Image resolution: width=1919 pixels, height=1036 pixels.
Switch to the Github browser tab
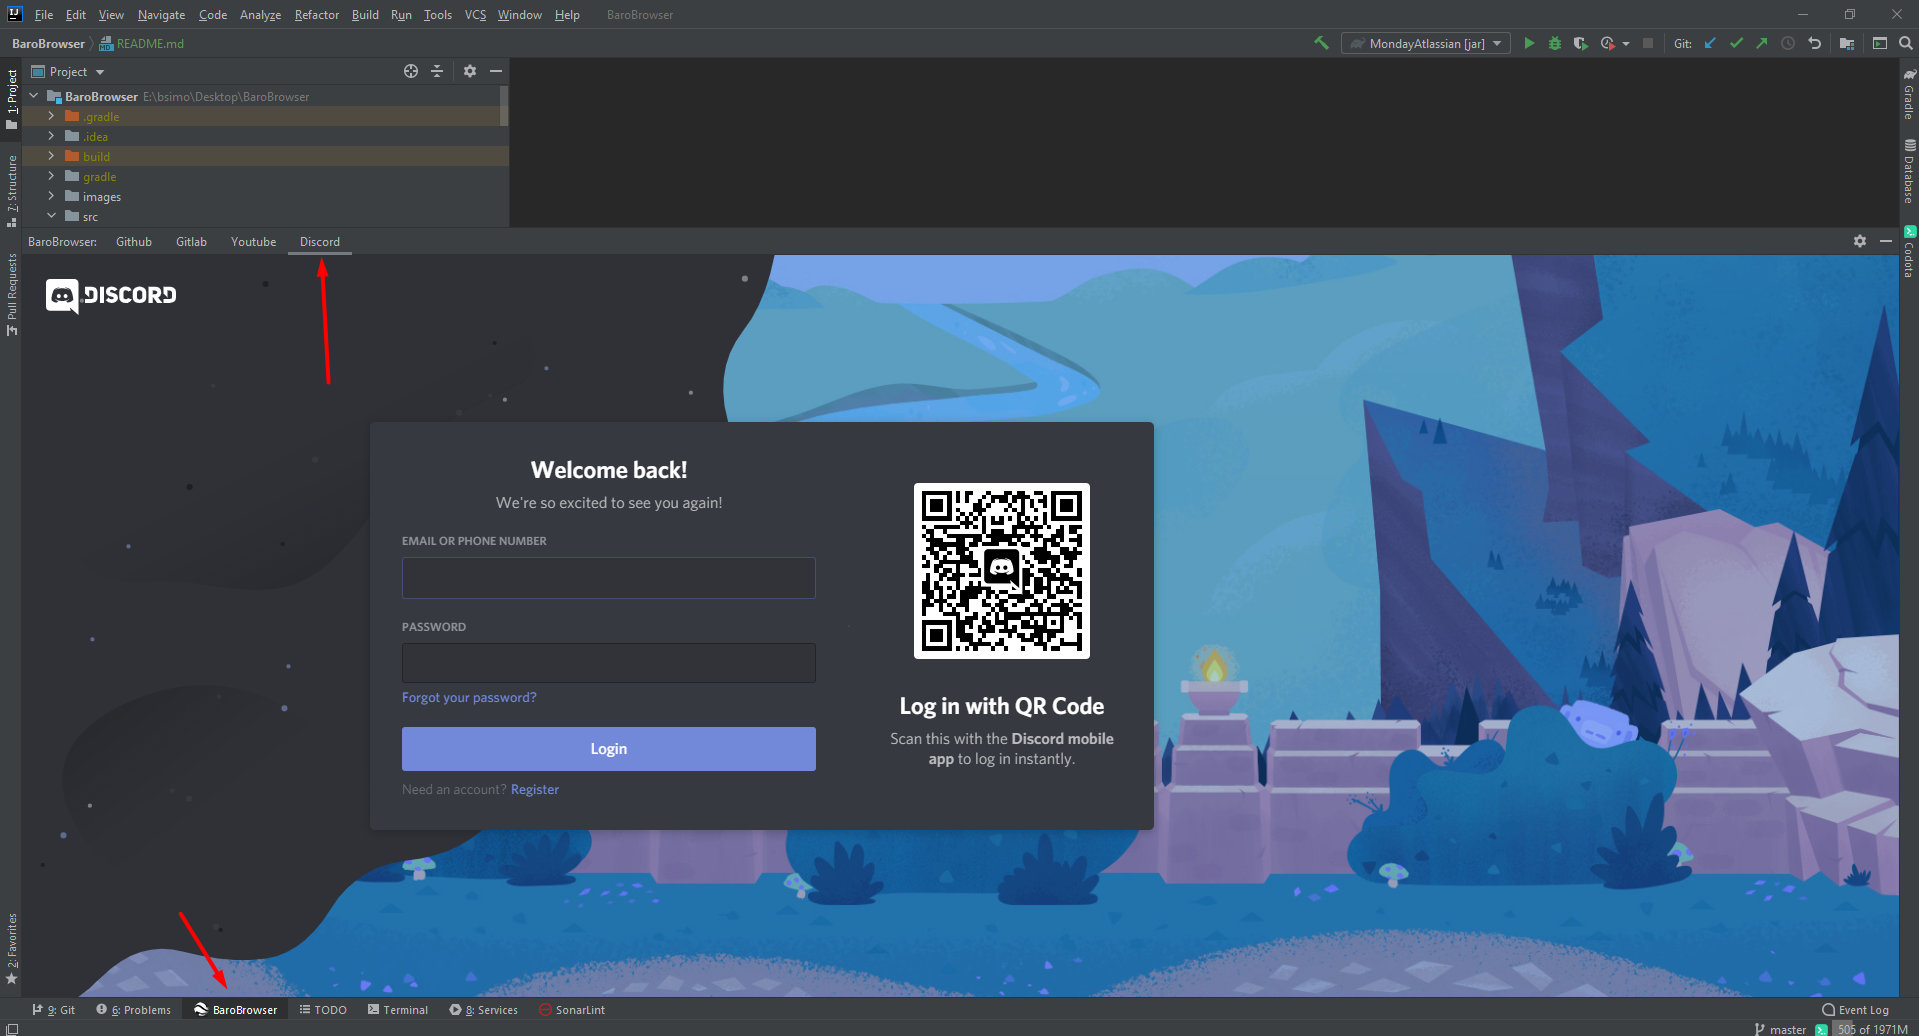(134, 242)
